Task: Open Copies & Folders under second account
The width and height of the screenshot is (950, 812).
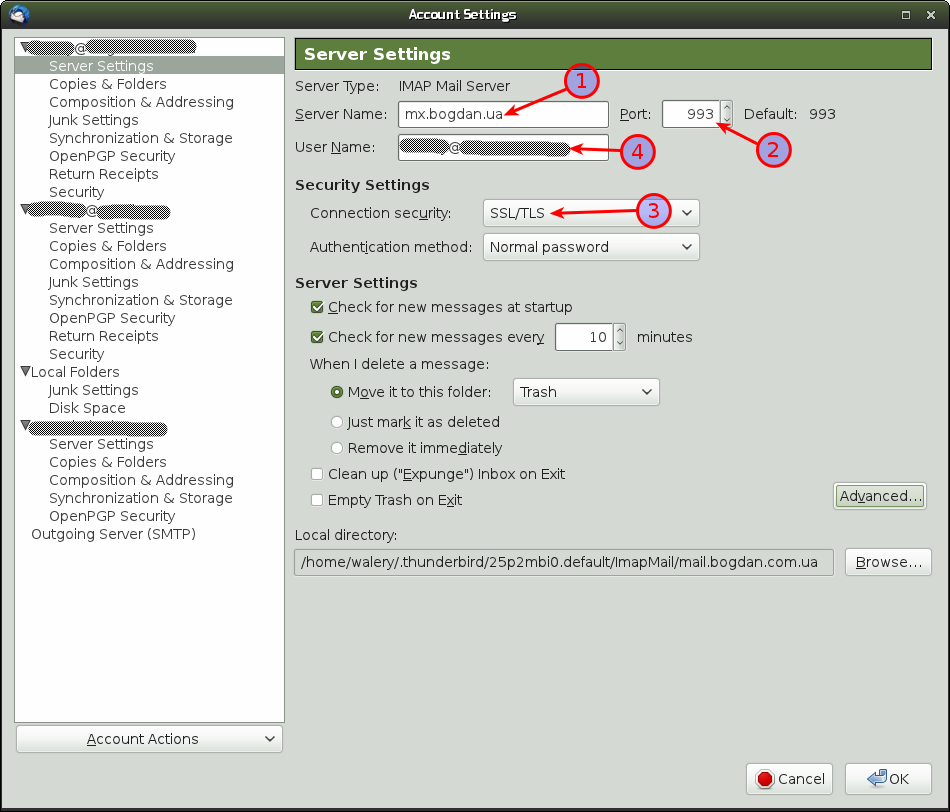Action: (x=108, y=246)
